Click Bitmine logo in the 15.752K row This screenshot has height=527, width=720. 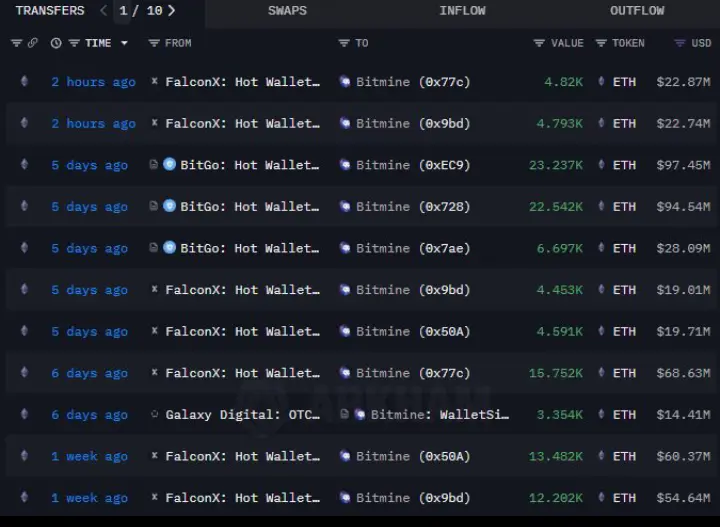[345, 373]
